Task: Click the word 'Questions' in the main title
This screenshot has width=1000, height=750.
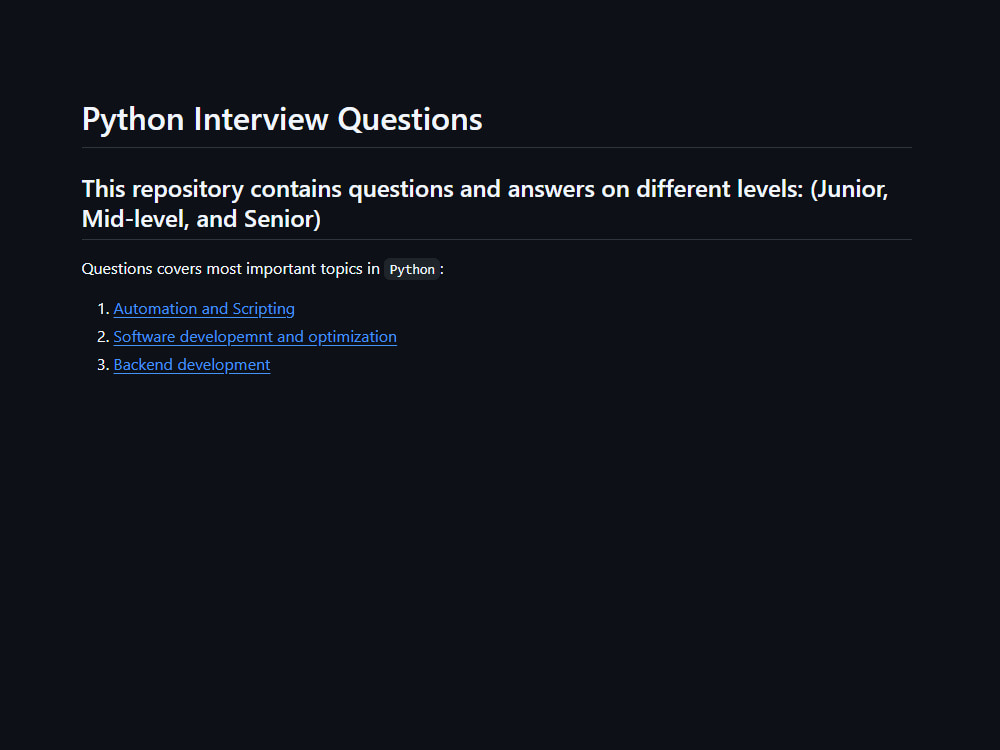Action: (410, 120)
